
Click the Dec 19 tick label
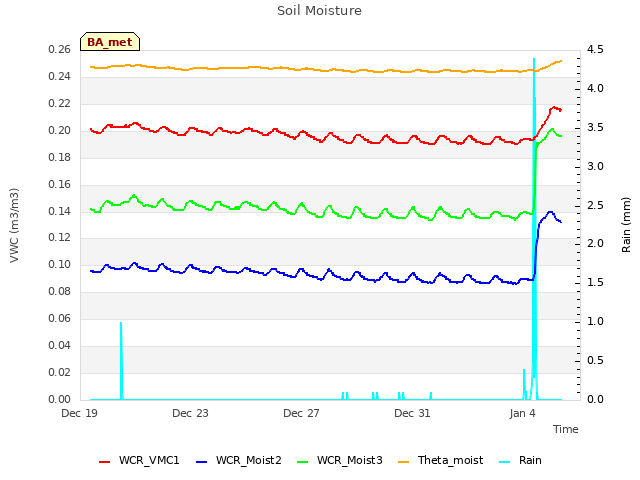coord(80,413)
